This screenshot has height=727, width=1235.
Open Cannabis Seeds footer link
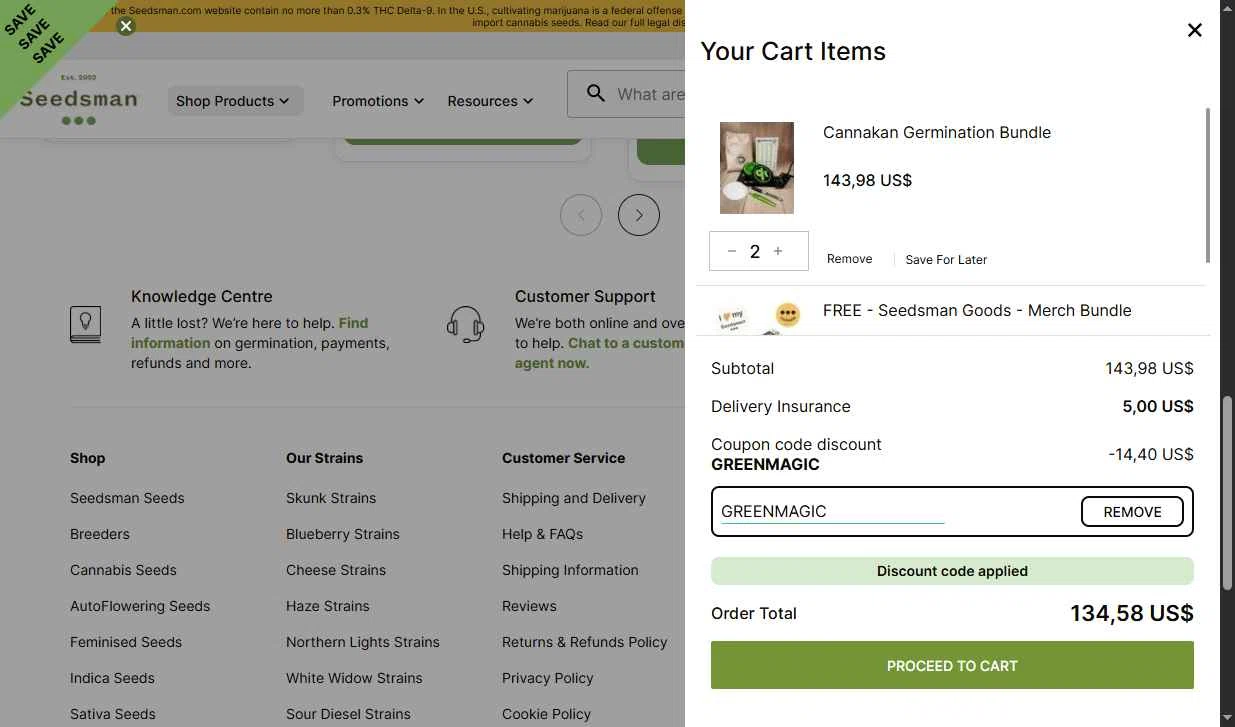(123, 570)
